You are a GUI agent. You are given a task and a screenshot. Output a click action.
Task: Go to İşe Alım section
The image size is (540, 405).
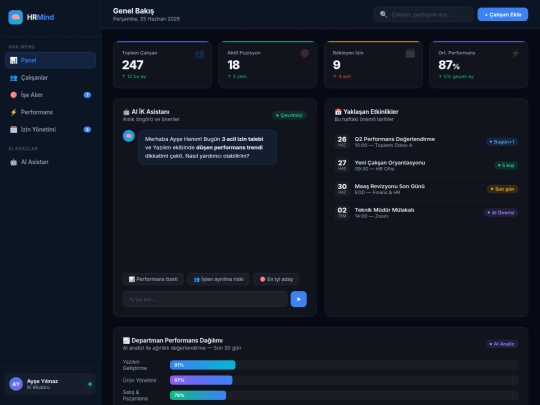[x=50, y=95]
